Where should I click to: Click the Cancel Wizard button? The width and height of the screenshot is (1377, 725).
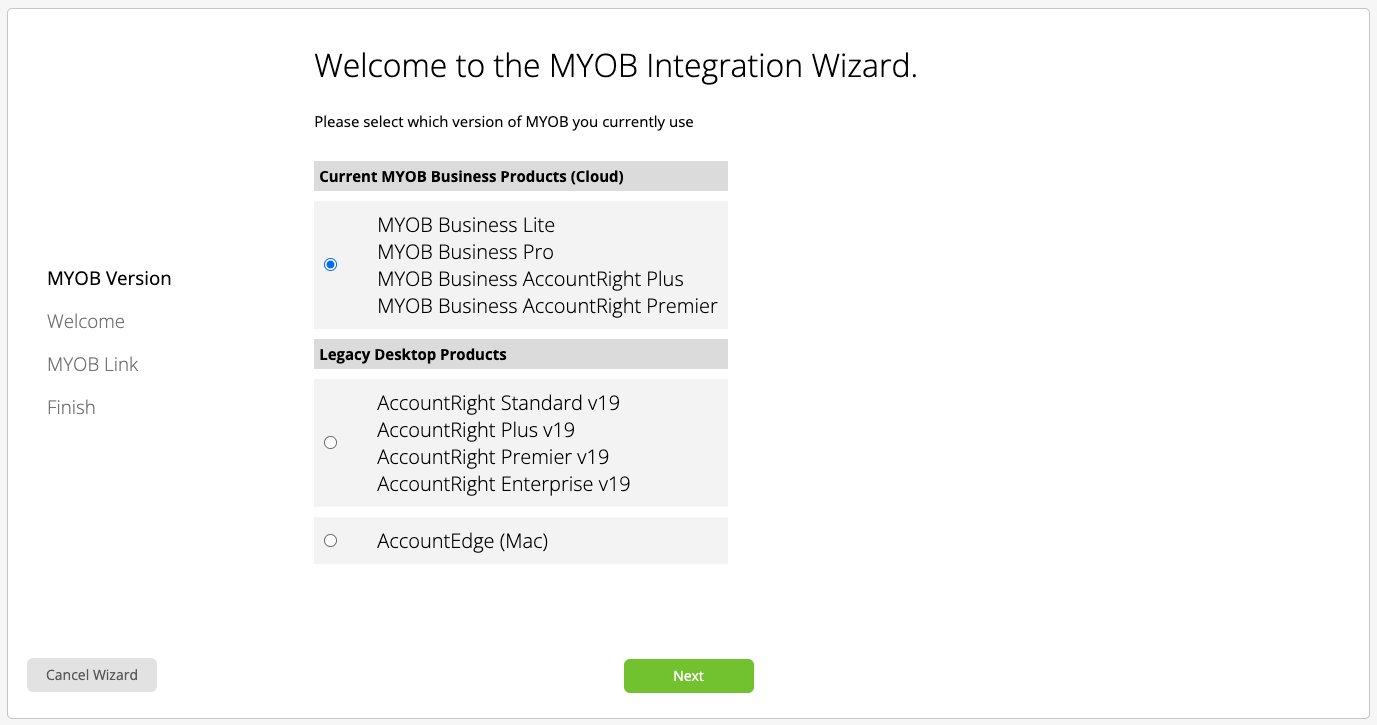(x=91, y=674)
